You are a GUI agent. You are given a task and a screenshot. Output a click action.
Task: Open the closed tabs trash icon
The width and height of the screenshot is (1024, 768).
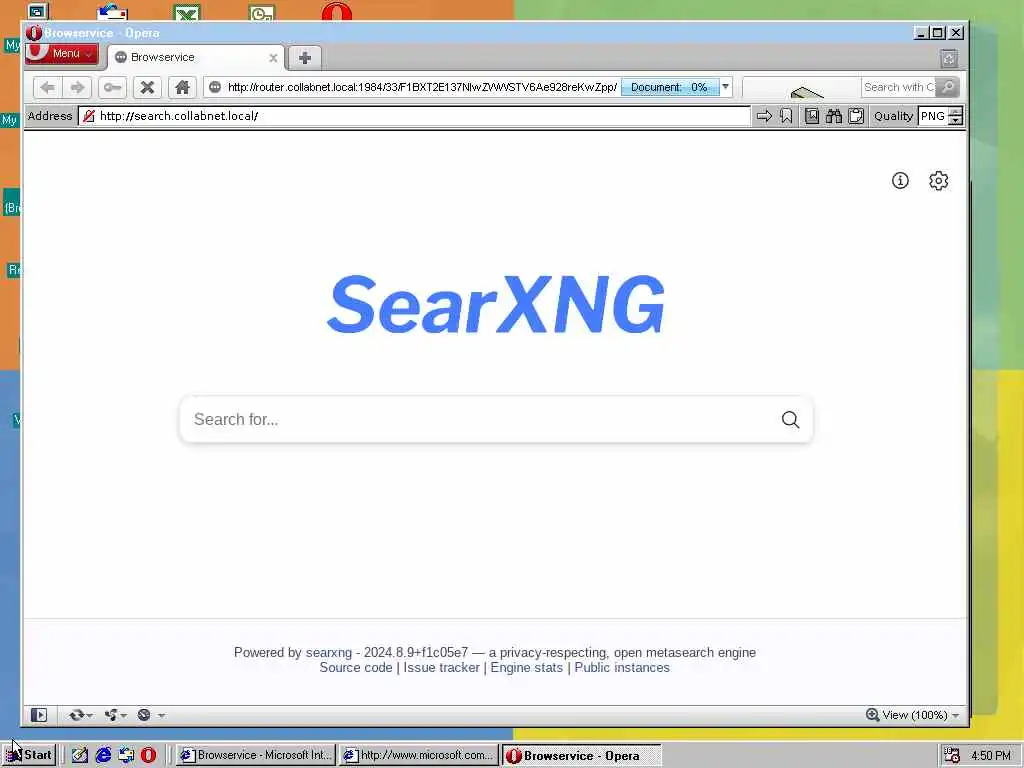coord(949,59)
